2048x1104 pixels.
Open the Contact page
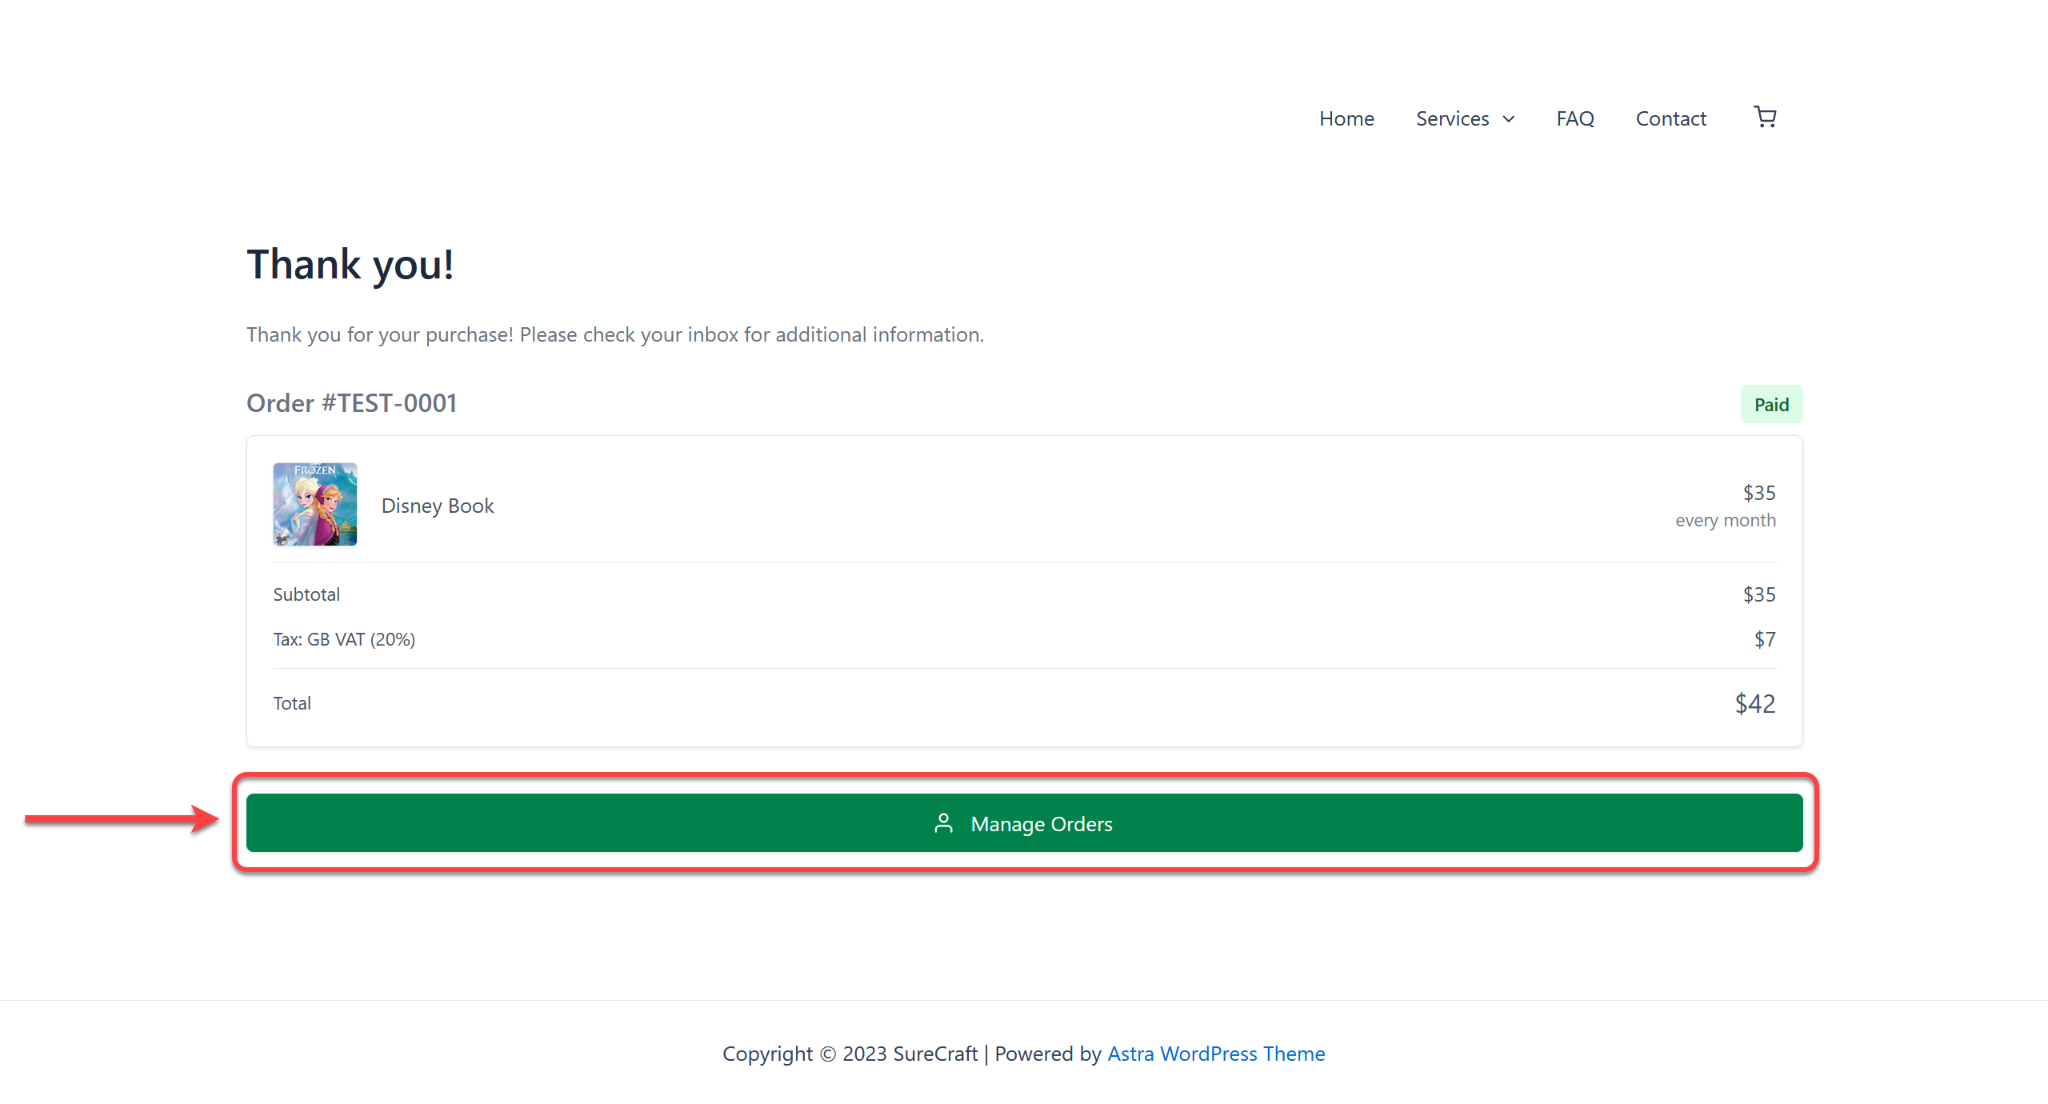click(1671, 118)
